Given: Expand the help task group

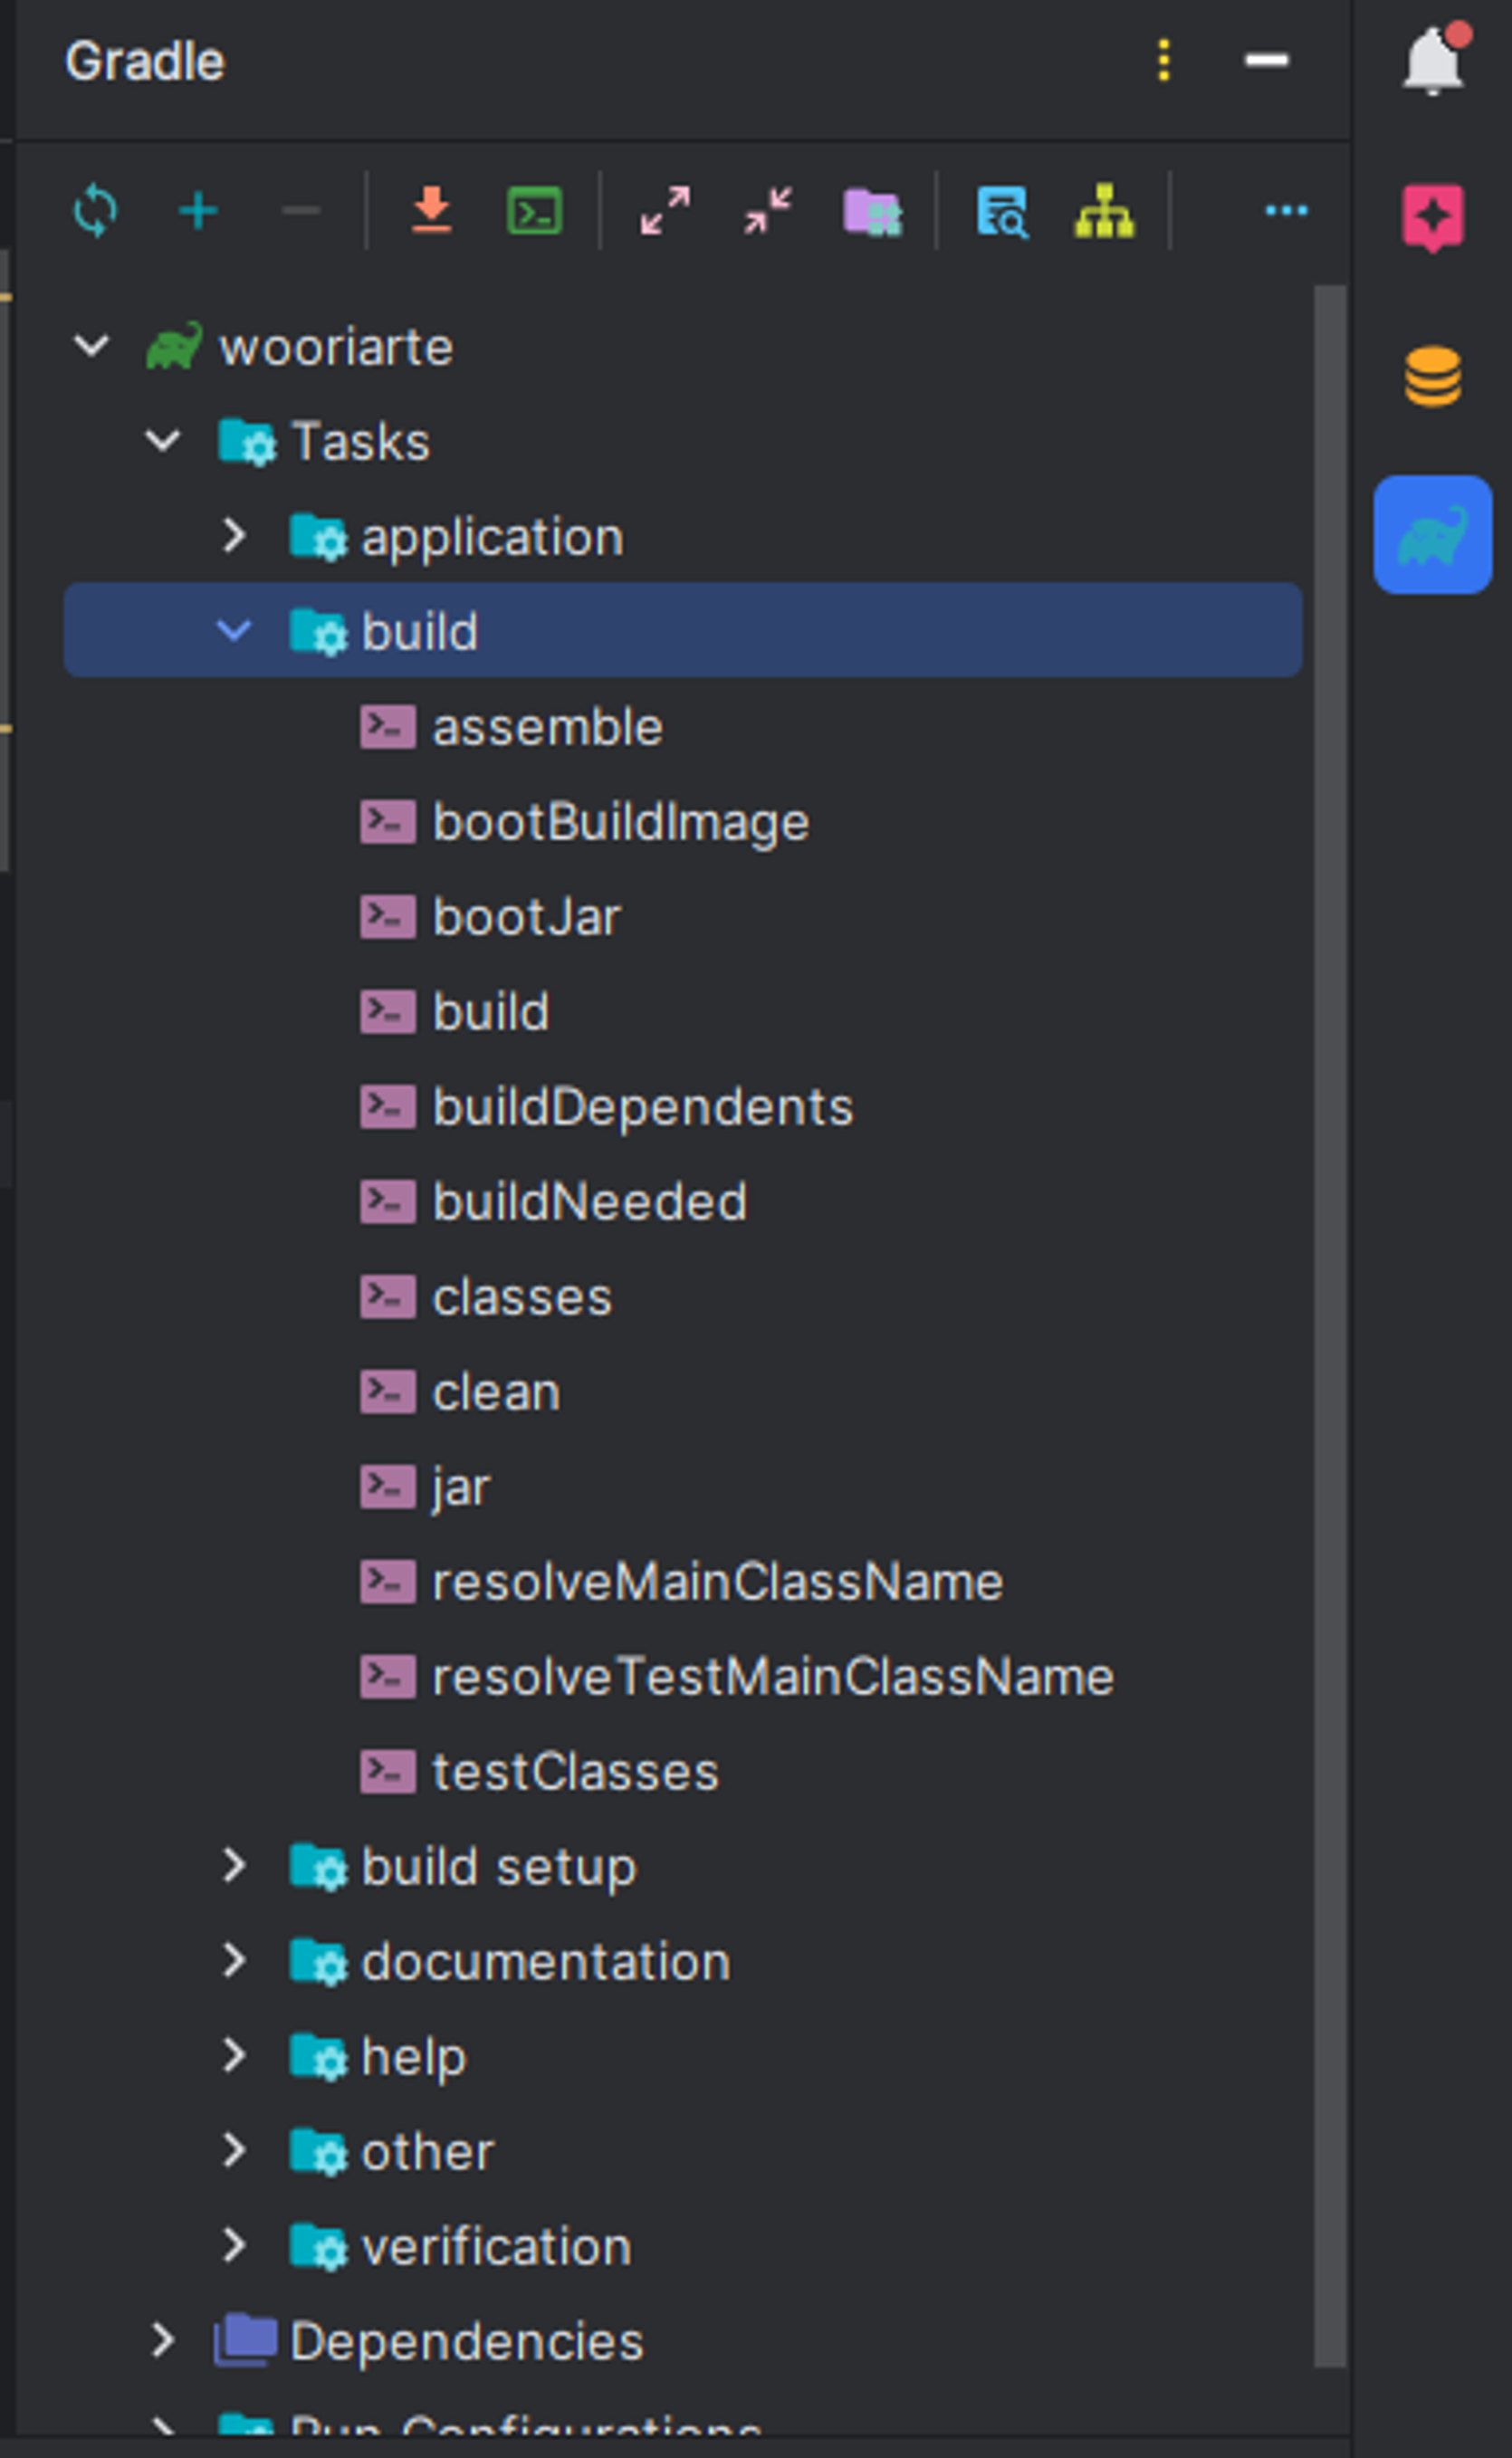Looking at the screenshot, I should (x=234, y=2055).
